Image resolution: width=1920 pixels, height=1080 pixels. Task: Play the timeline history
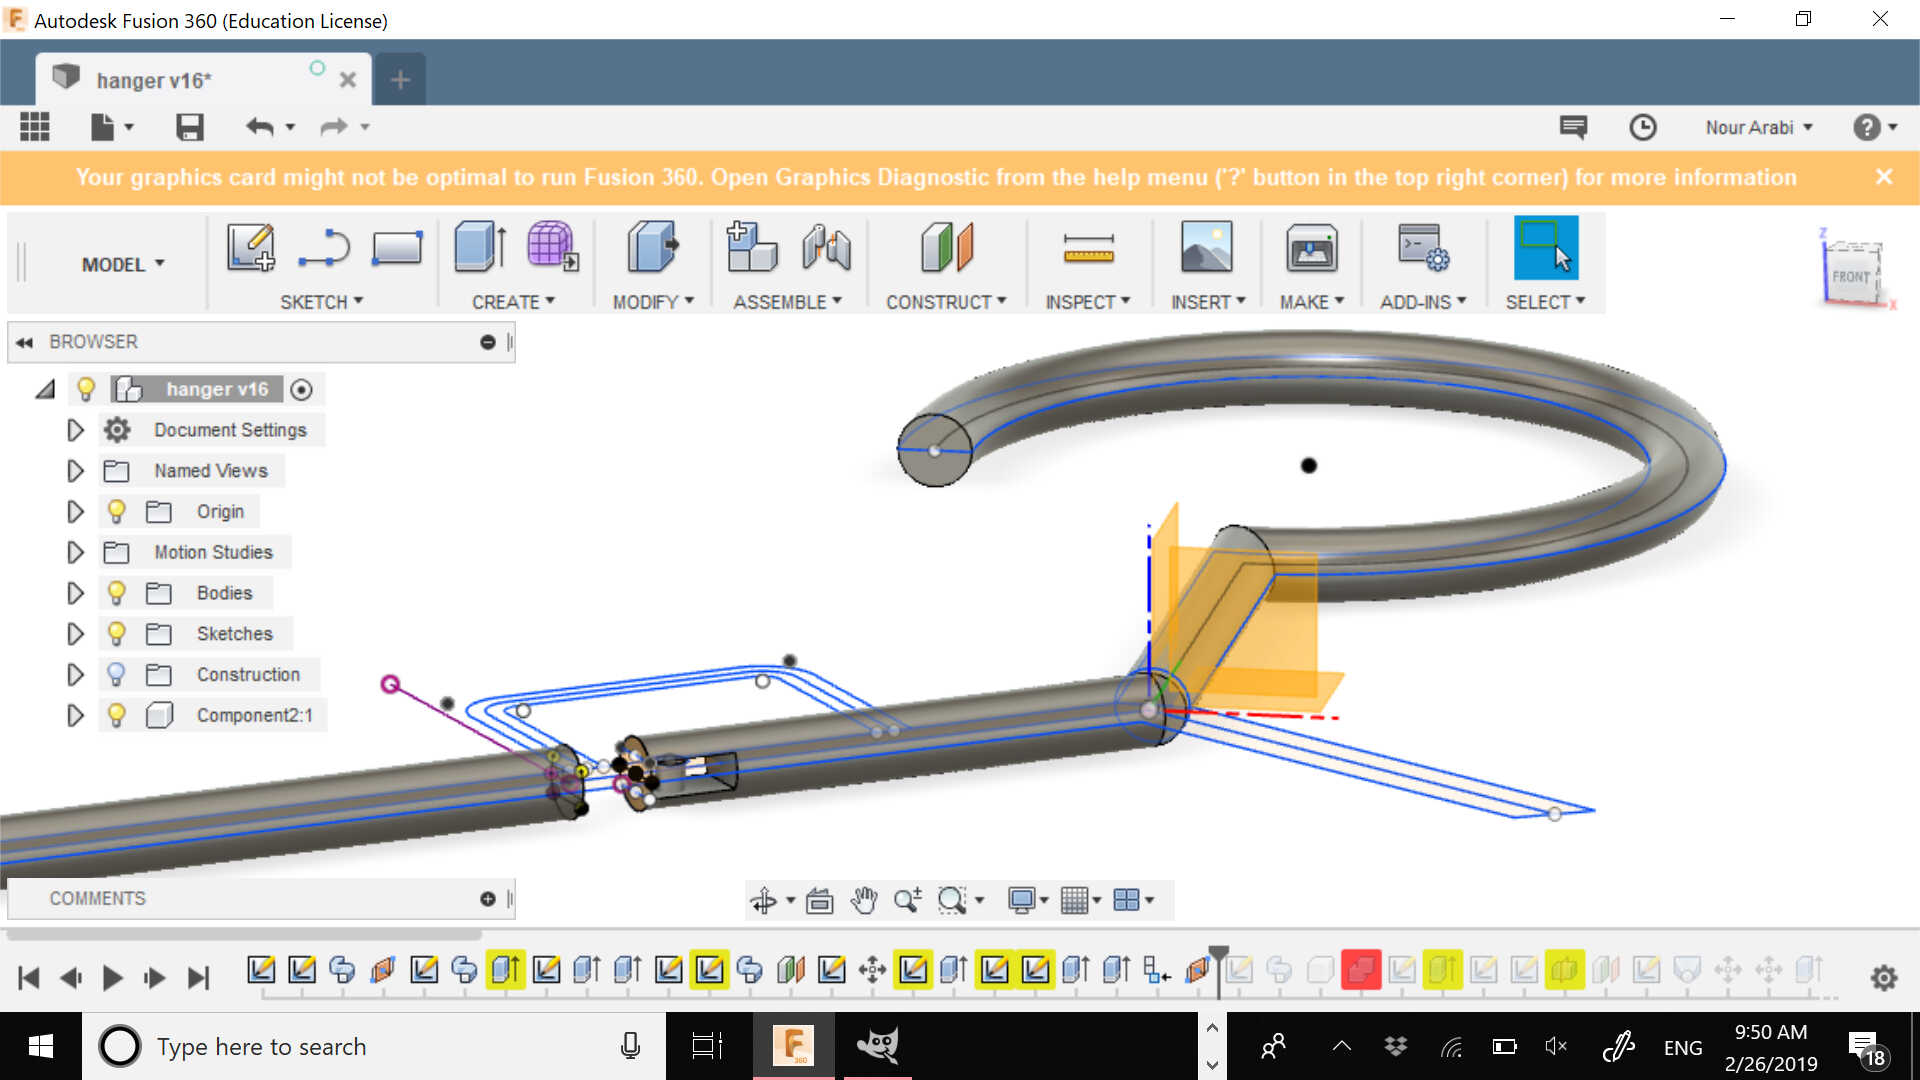click(x=112, y=978)
